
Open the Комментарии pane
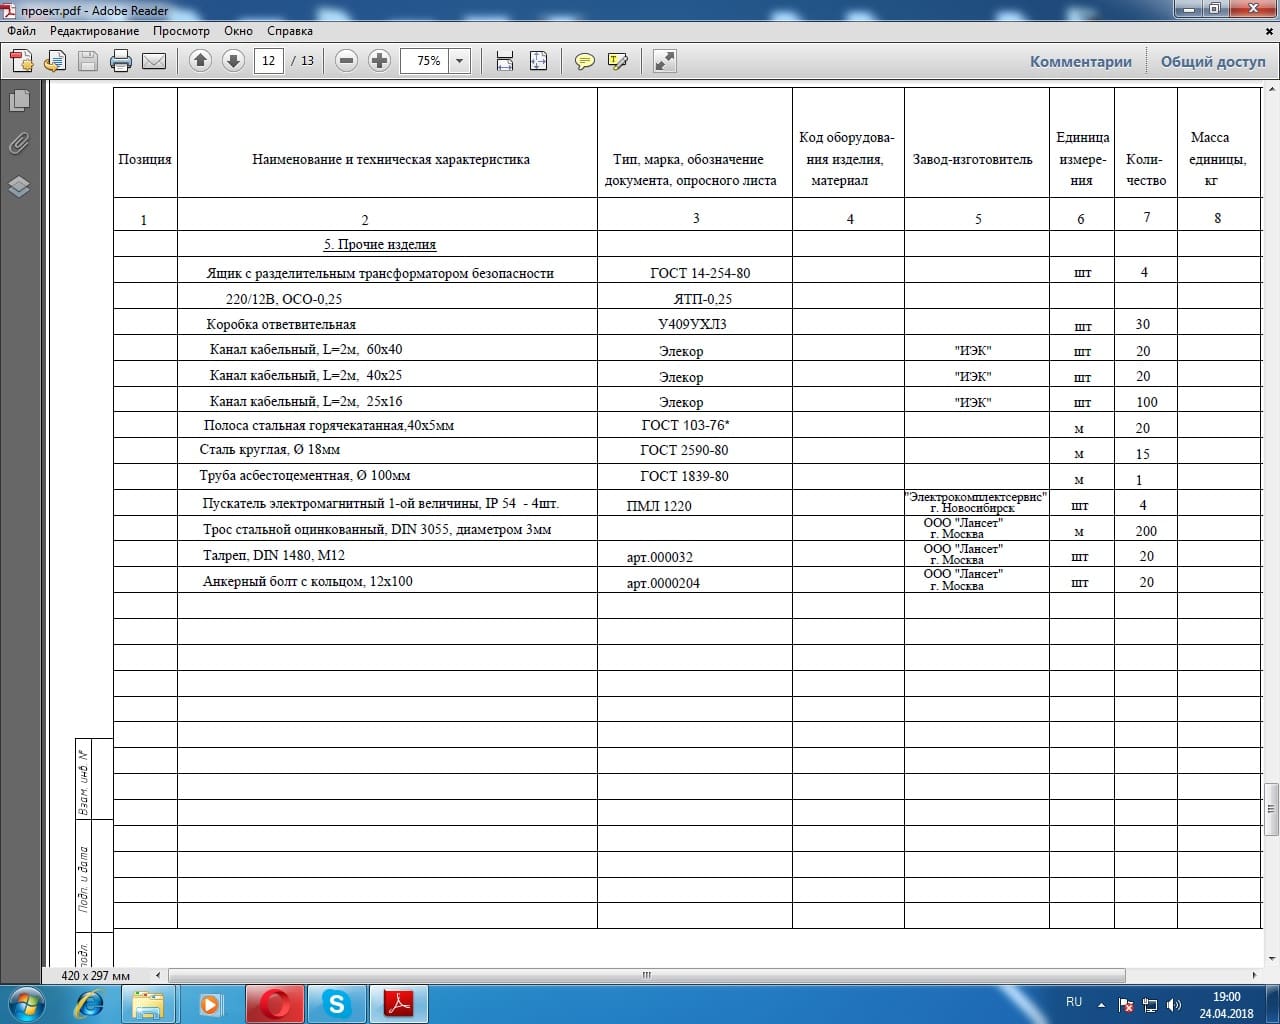click(x=1080, y=61)
